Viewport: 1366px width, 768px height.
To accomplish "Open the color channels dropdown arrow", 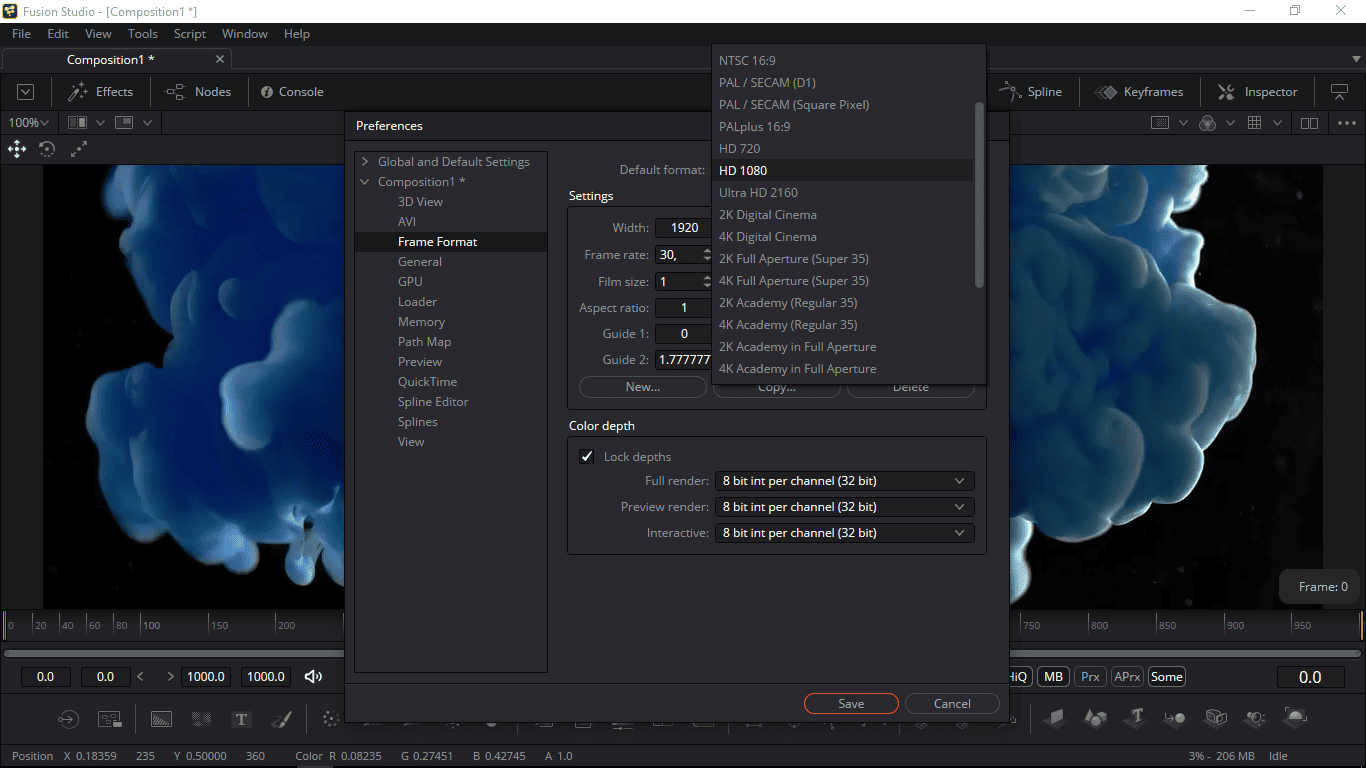I will click(1230, 123).
